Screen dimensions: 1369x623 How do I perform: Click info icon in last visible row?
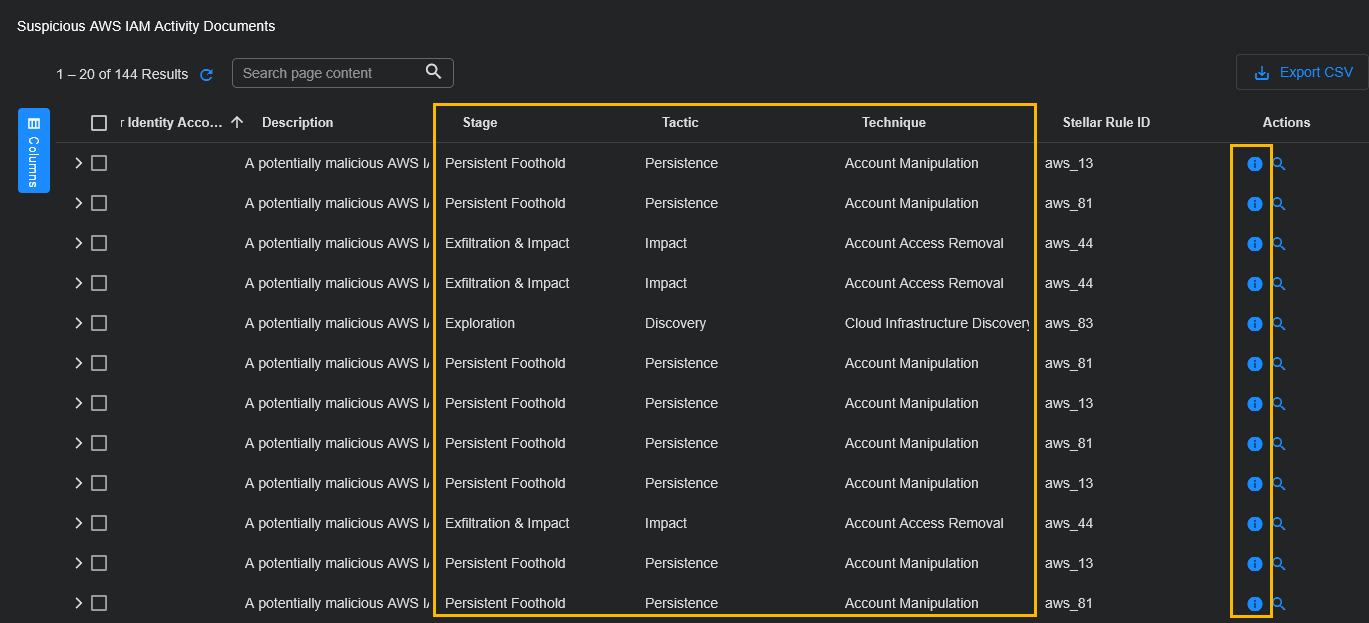(1255, 604)
